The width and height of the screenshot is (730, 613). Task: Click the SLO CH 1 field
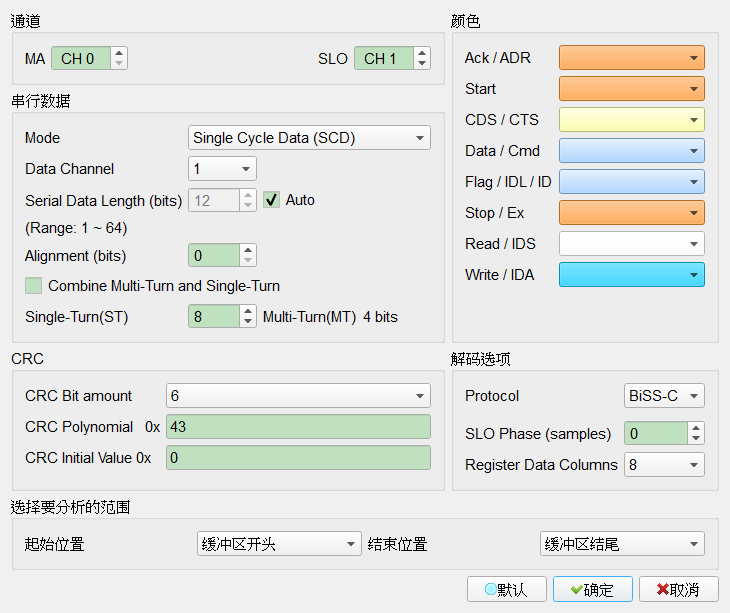pyautogui.click(x=384, y=58)
